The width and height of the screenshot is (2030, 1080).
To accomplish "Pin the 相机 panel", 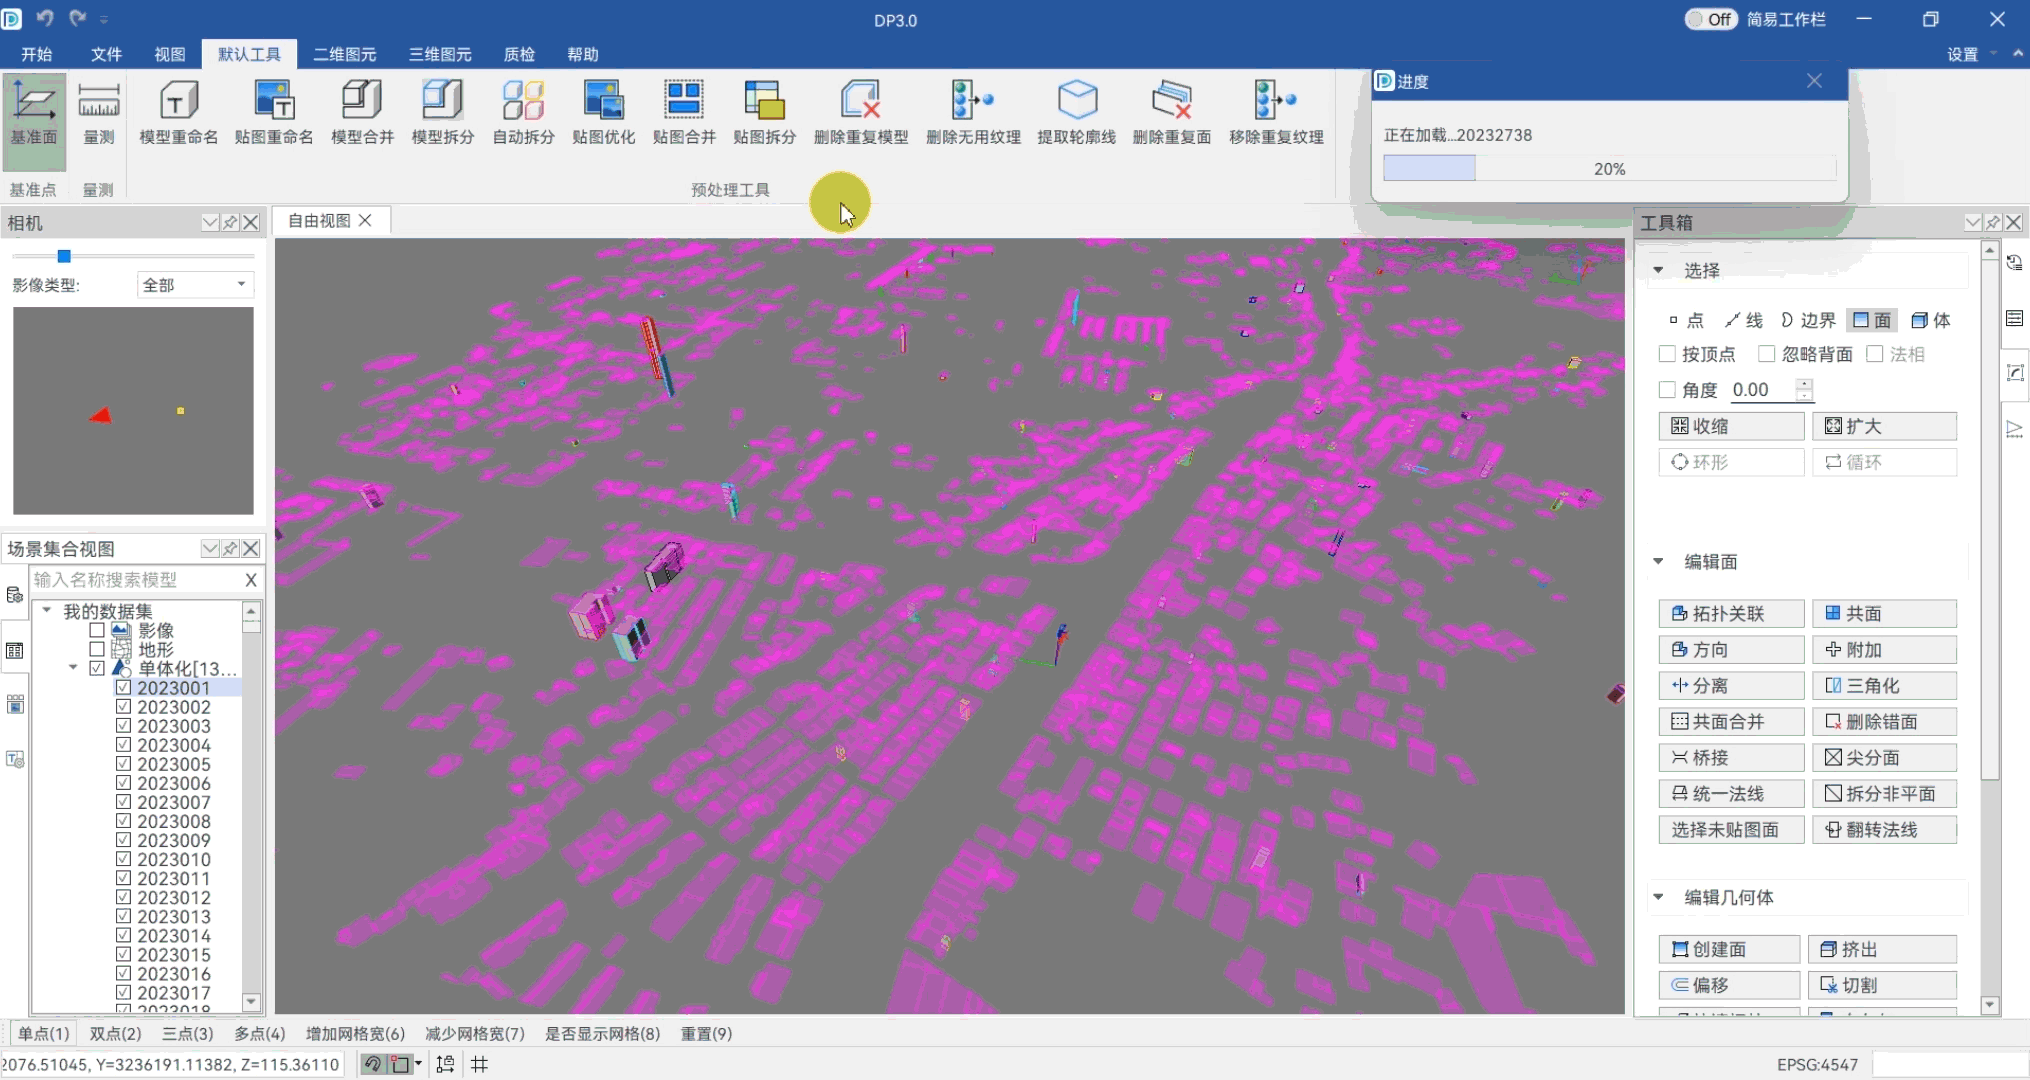I will pos(231,222).
